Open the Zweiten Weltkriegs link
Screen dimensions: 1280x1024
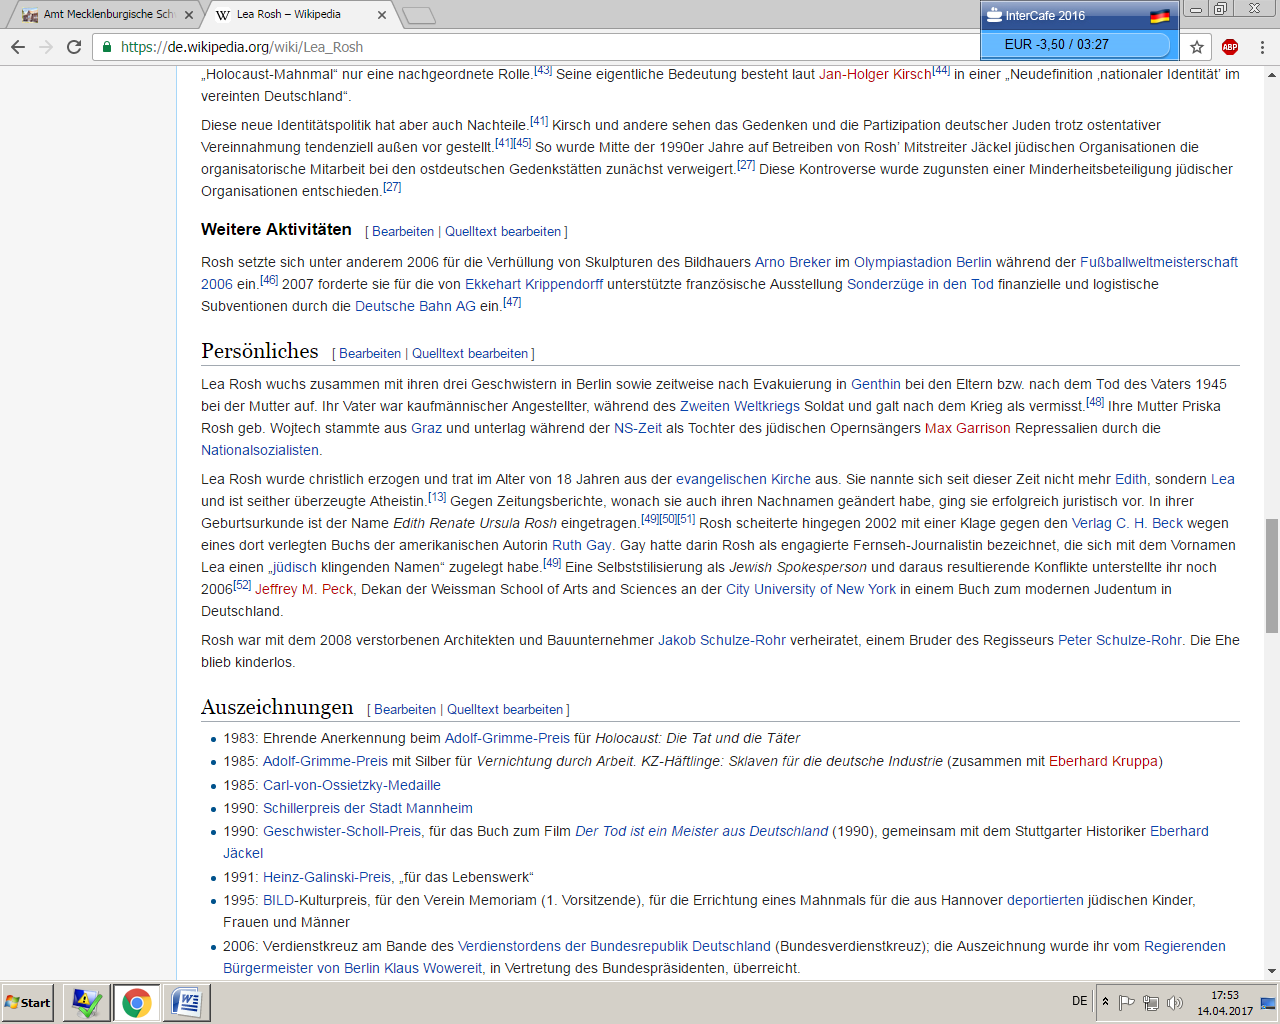point(740,407)
